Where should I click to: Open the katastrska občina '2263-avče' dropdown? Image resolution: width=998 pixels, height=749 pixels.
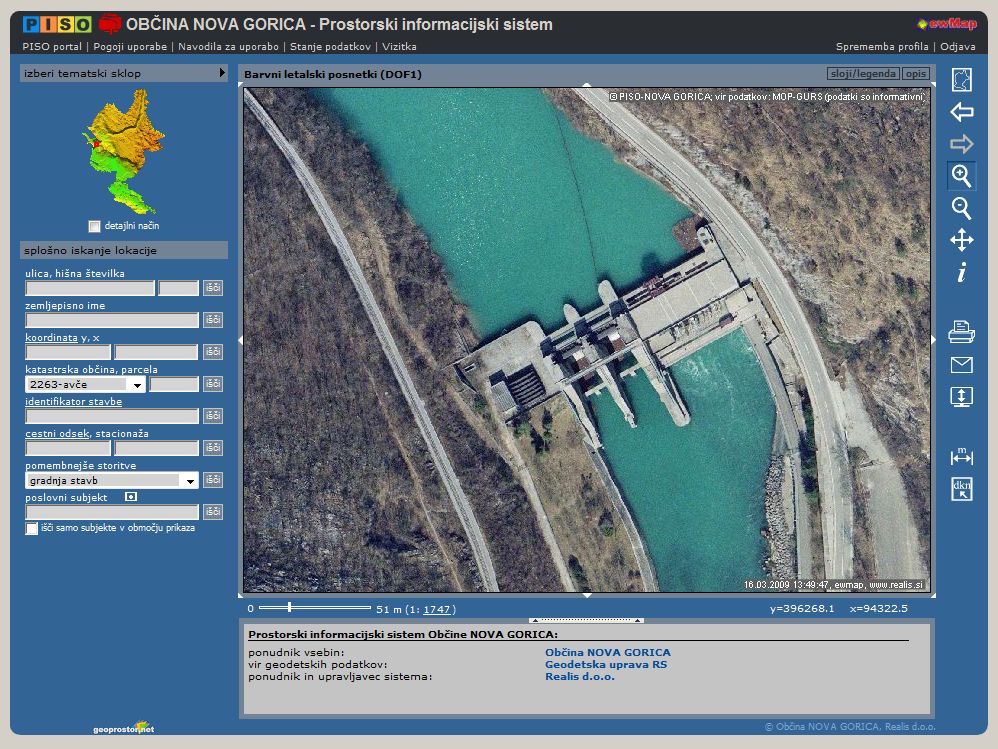tap(137, 384)
